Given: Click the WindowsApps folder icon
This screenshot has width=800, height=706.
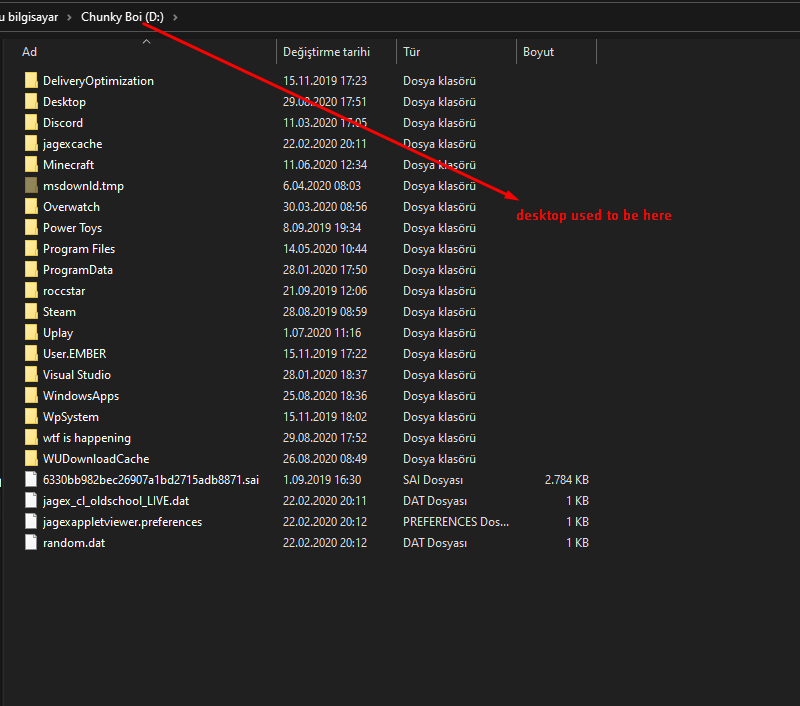Looking at the screenshot, I should tap(31, 395).
